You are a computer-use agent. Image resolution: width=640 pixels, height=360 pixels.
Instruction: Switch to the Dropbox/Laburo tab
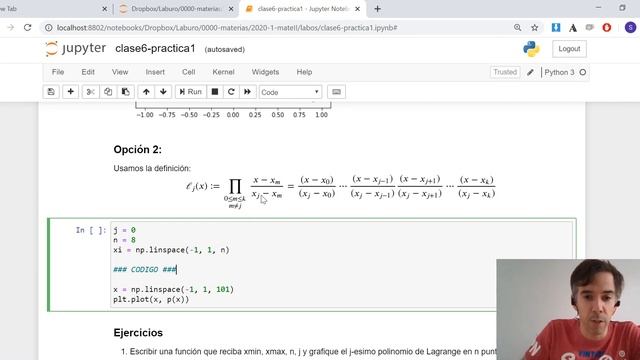click(x=176, y=9)
